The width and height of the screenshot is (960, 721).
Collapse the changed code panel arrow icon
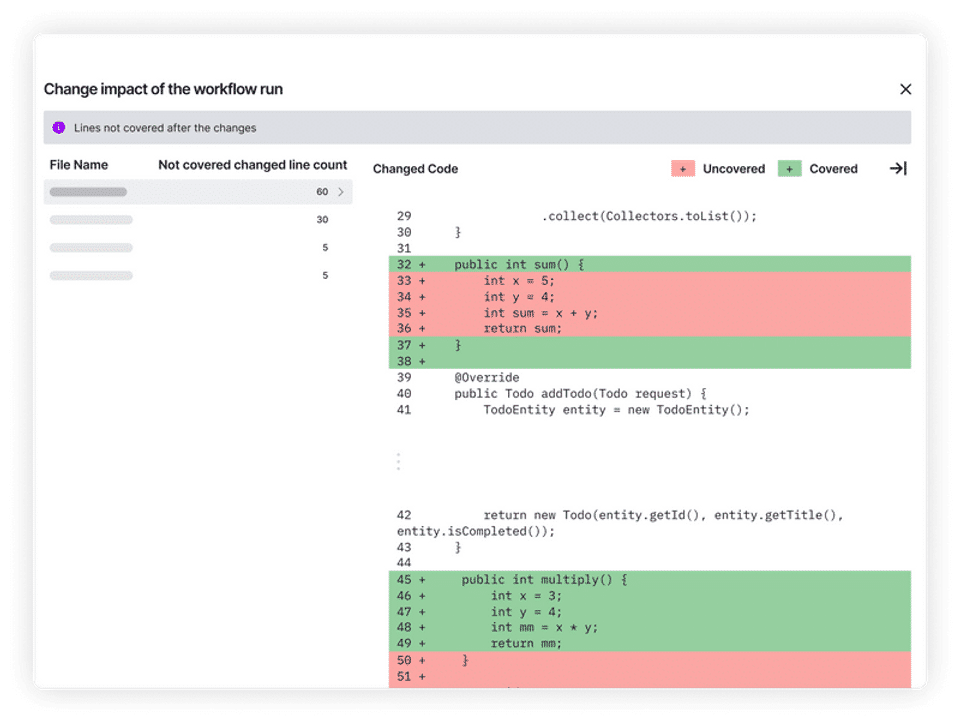point(898,168)
